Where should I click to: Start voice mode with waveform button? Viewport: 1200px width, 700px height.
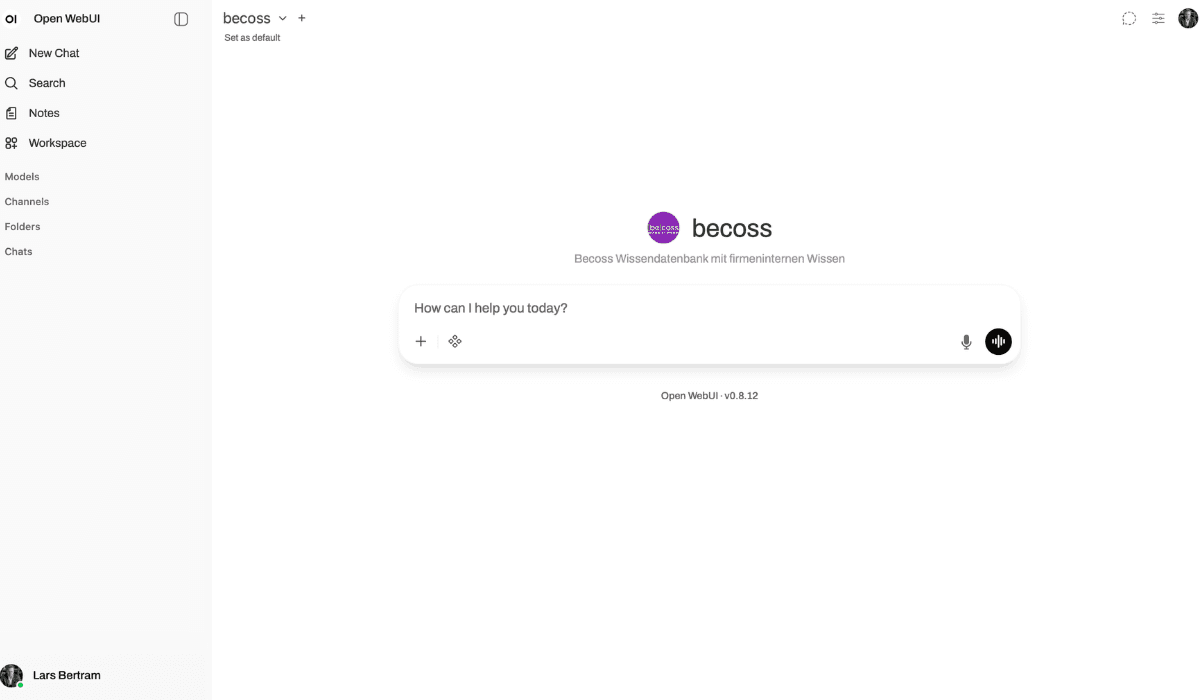click(x=998, y=342)
